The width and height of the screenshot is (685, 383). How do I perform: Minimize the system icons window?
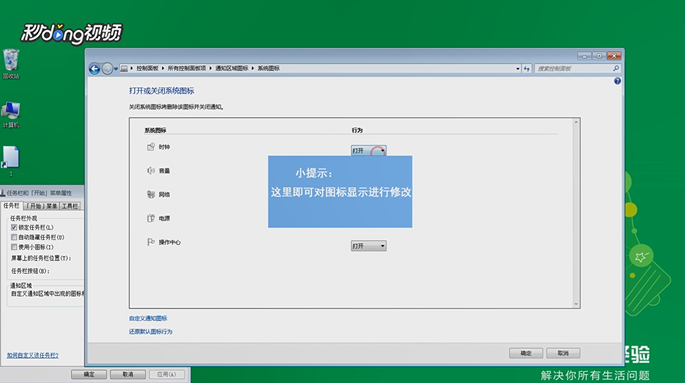[584, 56]
